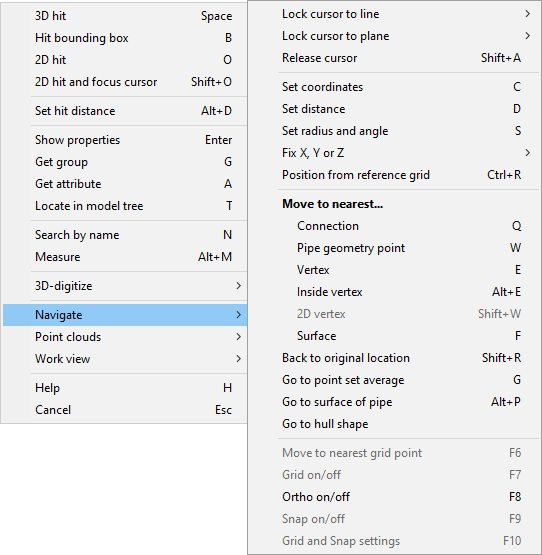This screenshot has width=542, height=555.
Task: Expand the Point clouds submenu
Action: click(x=125, y=337)
